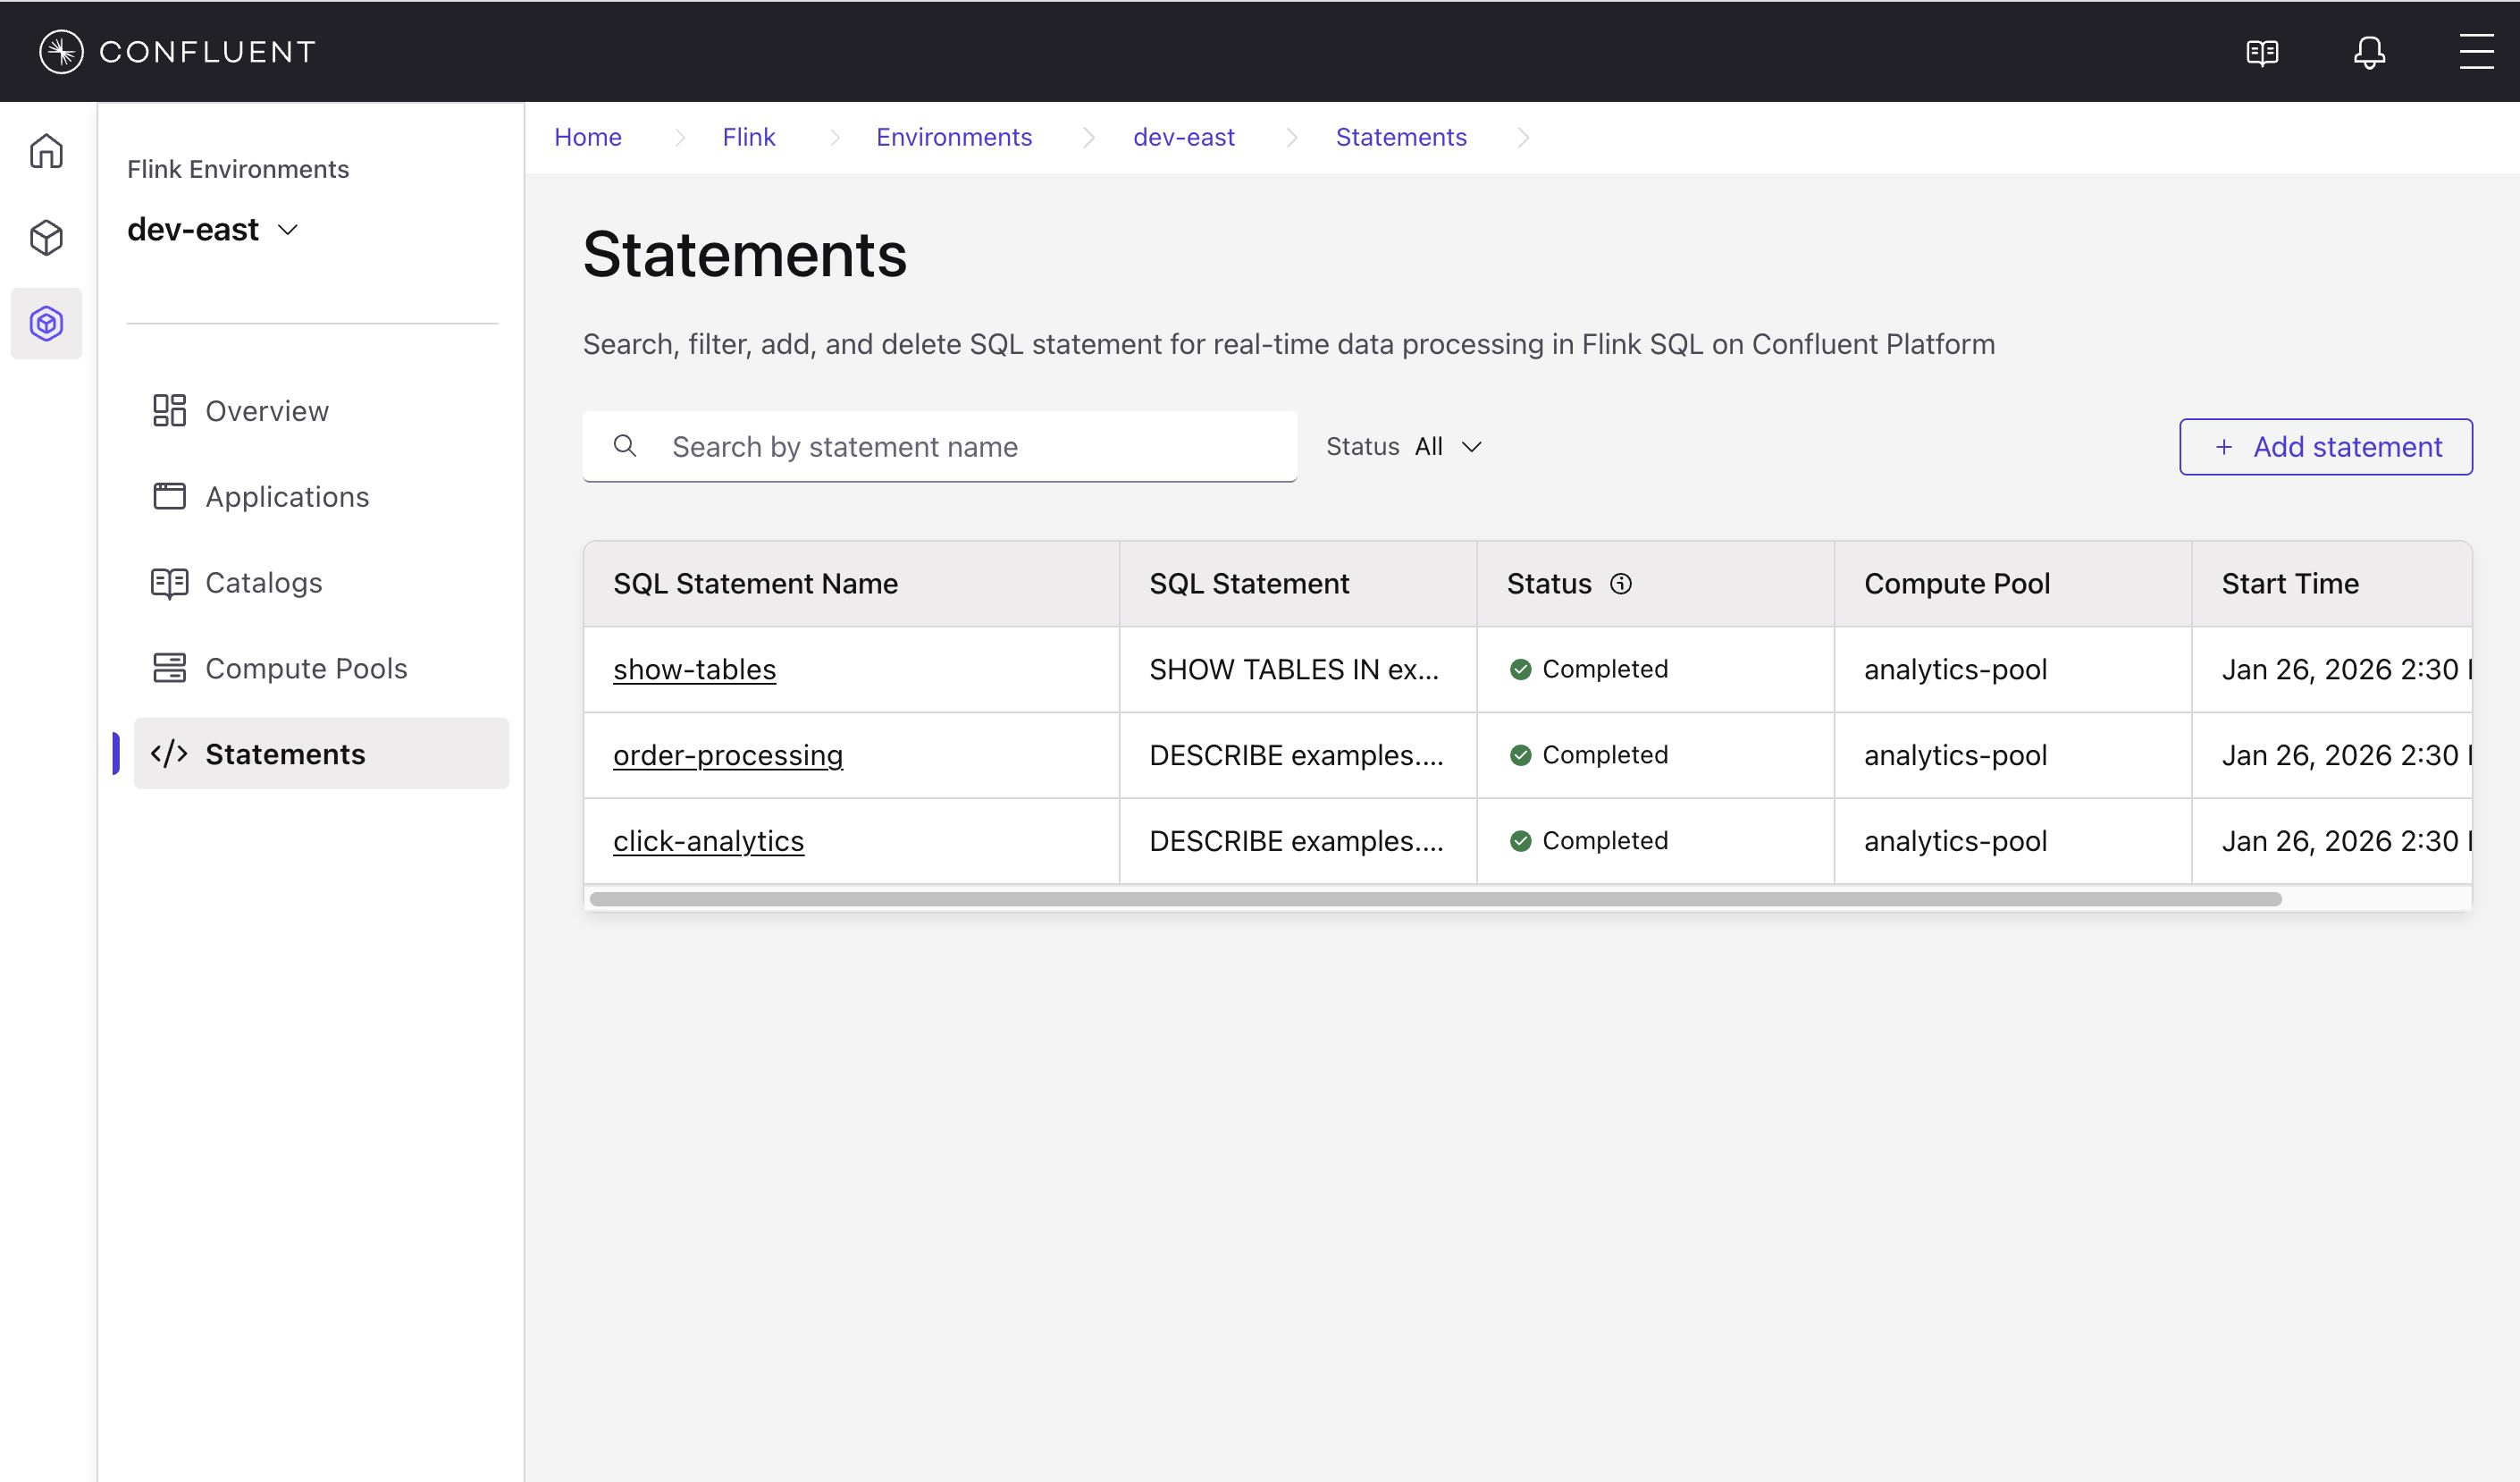Click start time in order-processing row
Viewport: 2520px width, 1482px height.
[x=2346, y=756]
